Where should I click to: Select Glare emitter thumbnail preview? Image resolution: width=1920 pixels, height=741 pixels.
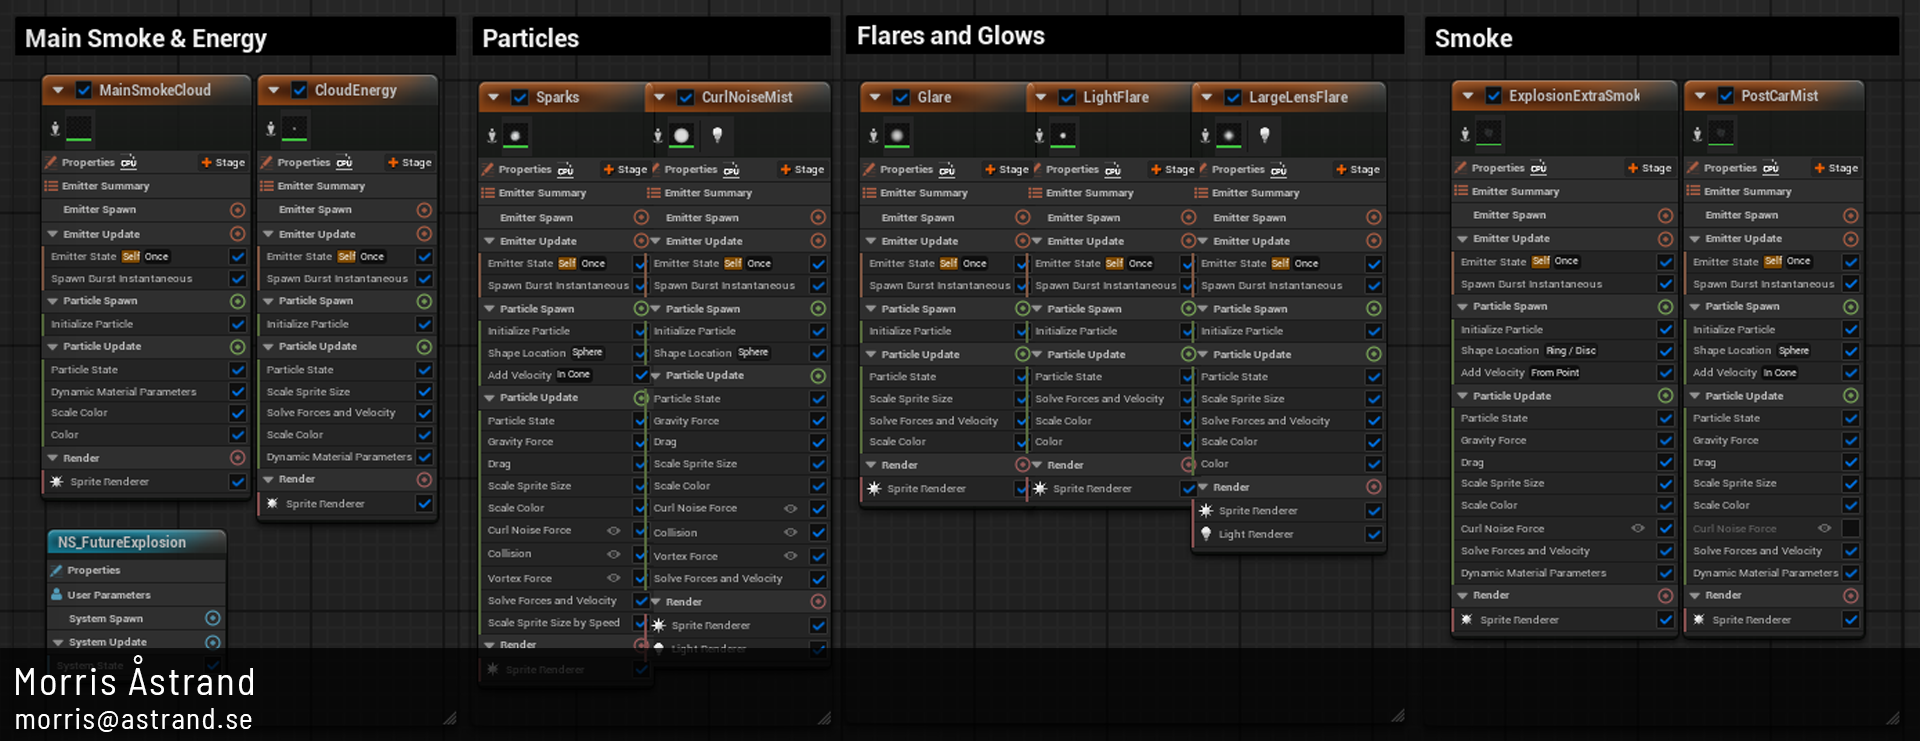(897, 135)
